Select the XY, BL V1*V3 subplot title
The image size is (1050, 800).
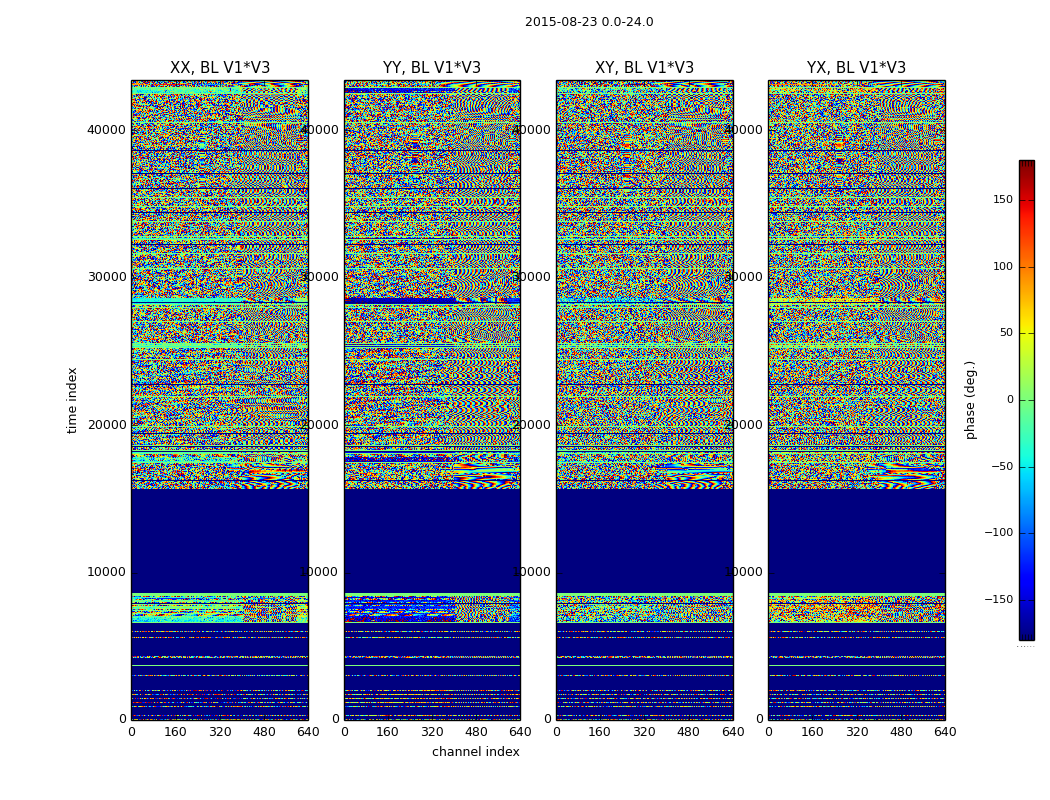pyautogui.click(x=644, y=68)
